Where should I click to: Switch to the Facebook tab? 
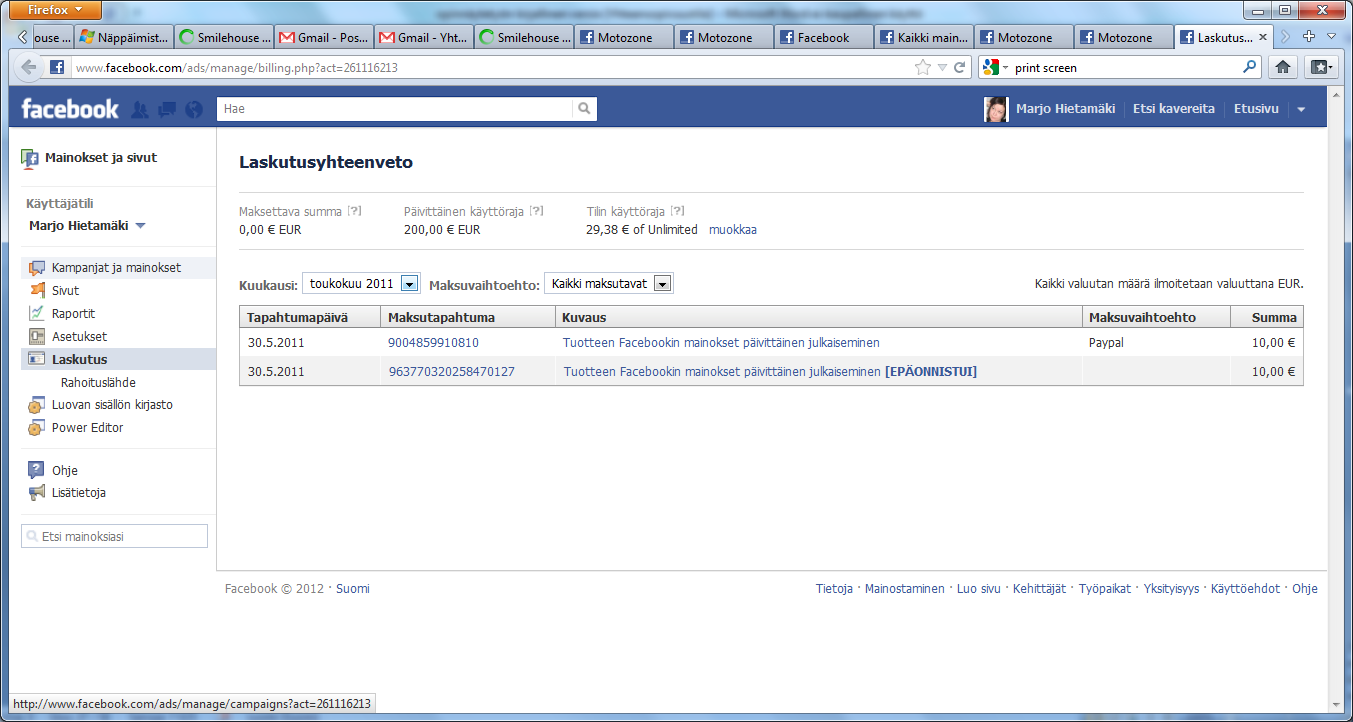click(x=823, y=37)
